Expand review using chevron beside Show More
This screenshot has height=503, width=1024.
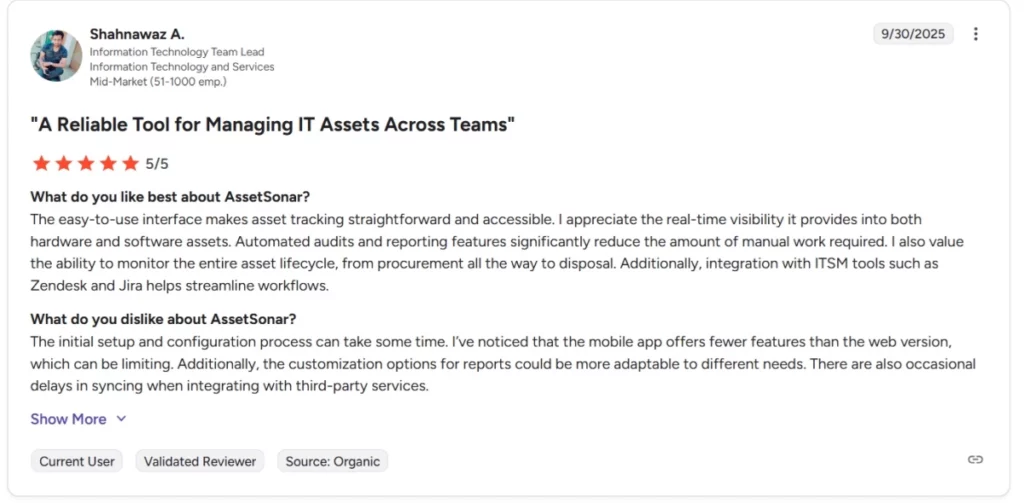pos(122,419)
